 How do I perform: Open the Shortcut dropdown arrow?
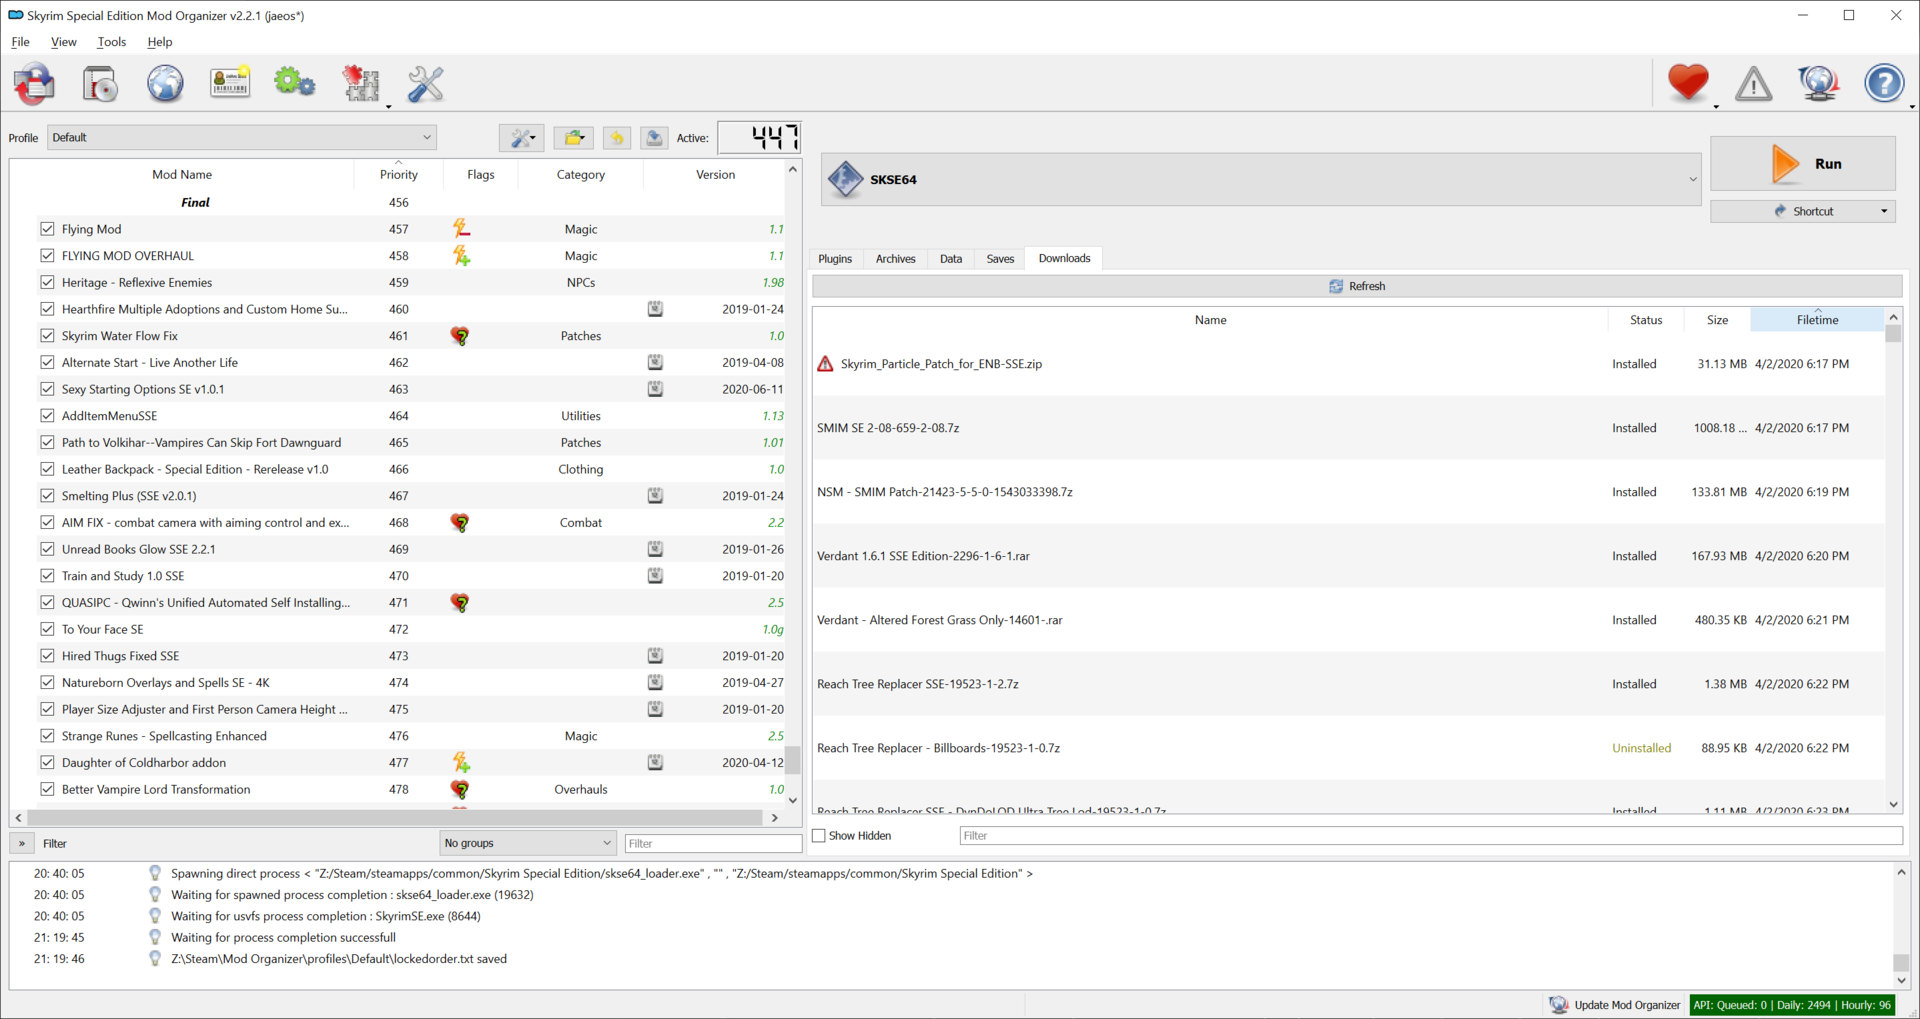point(1884,212)
